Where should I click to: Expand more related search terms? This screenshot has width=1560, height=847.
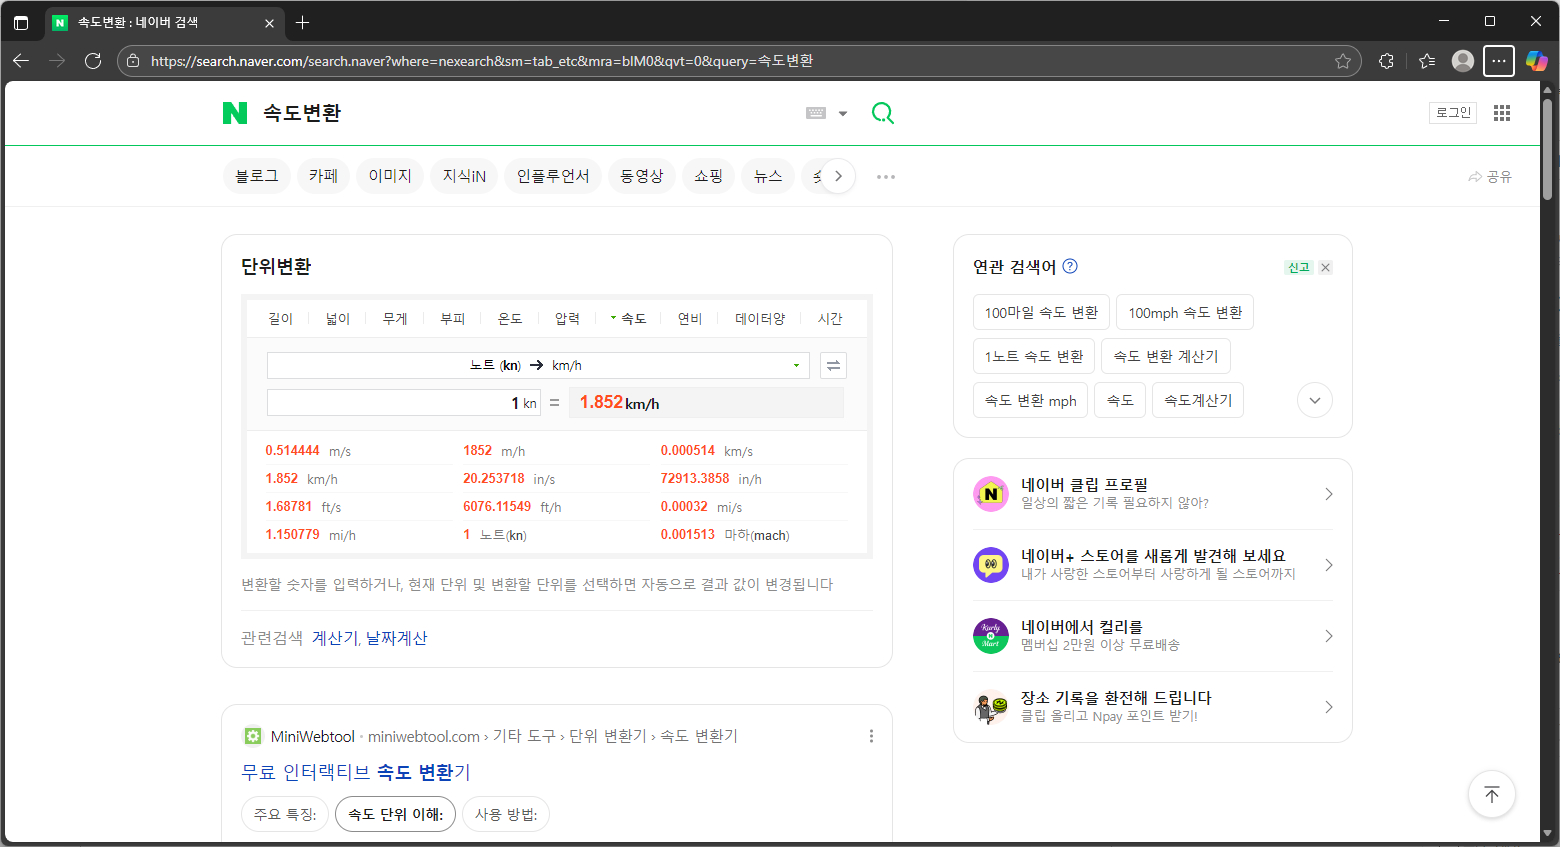coord(1314,400)
